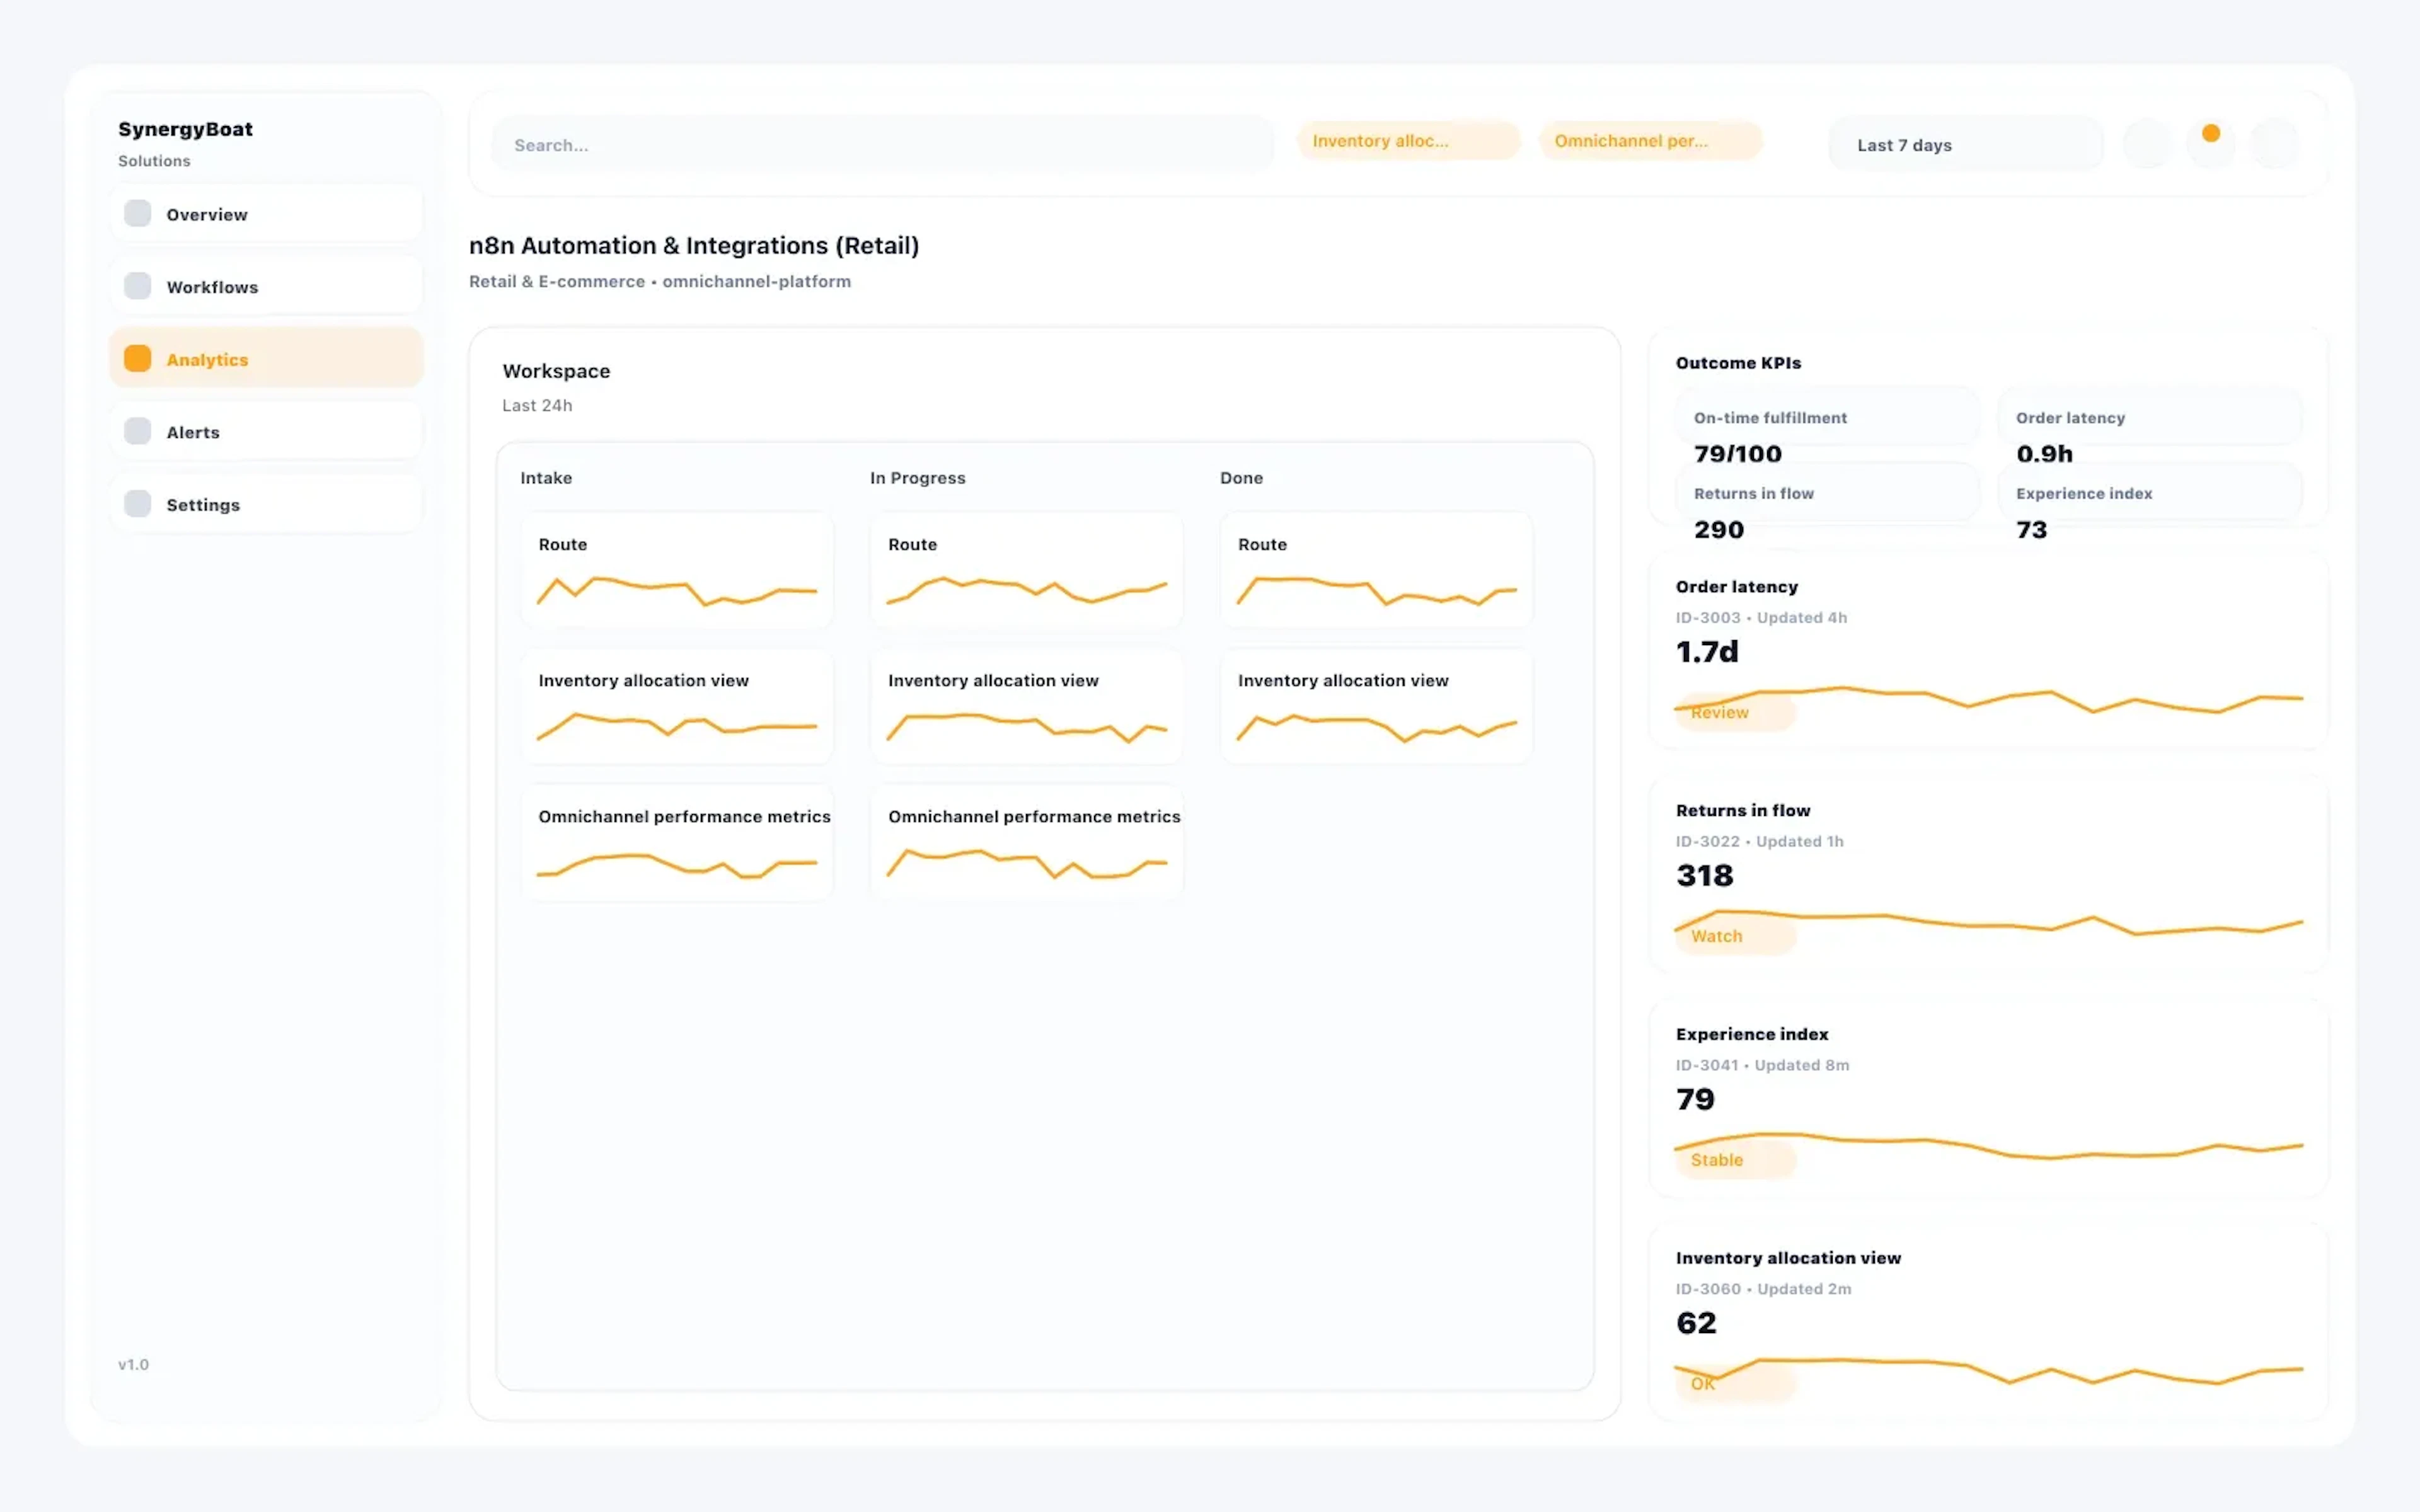Select the Overview icon in the sidebar
This screenshot has width=2420, height=1512.
tap(137, 213)
